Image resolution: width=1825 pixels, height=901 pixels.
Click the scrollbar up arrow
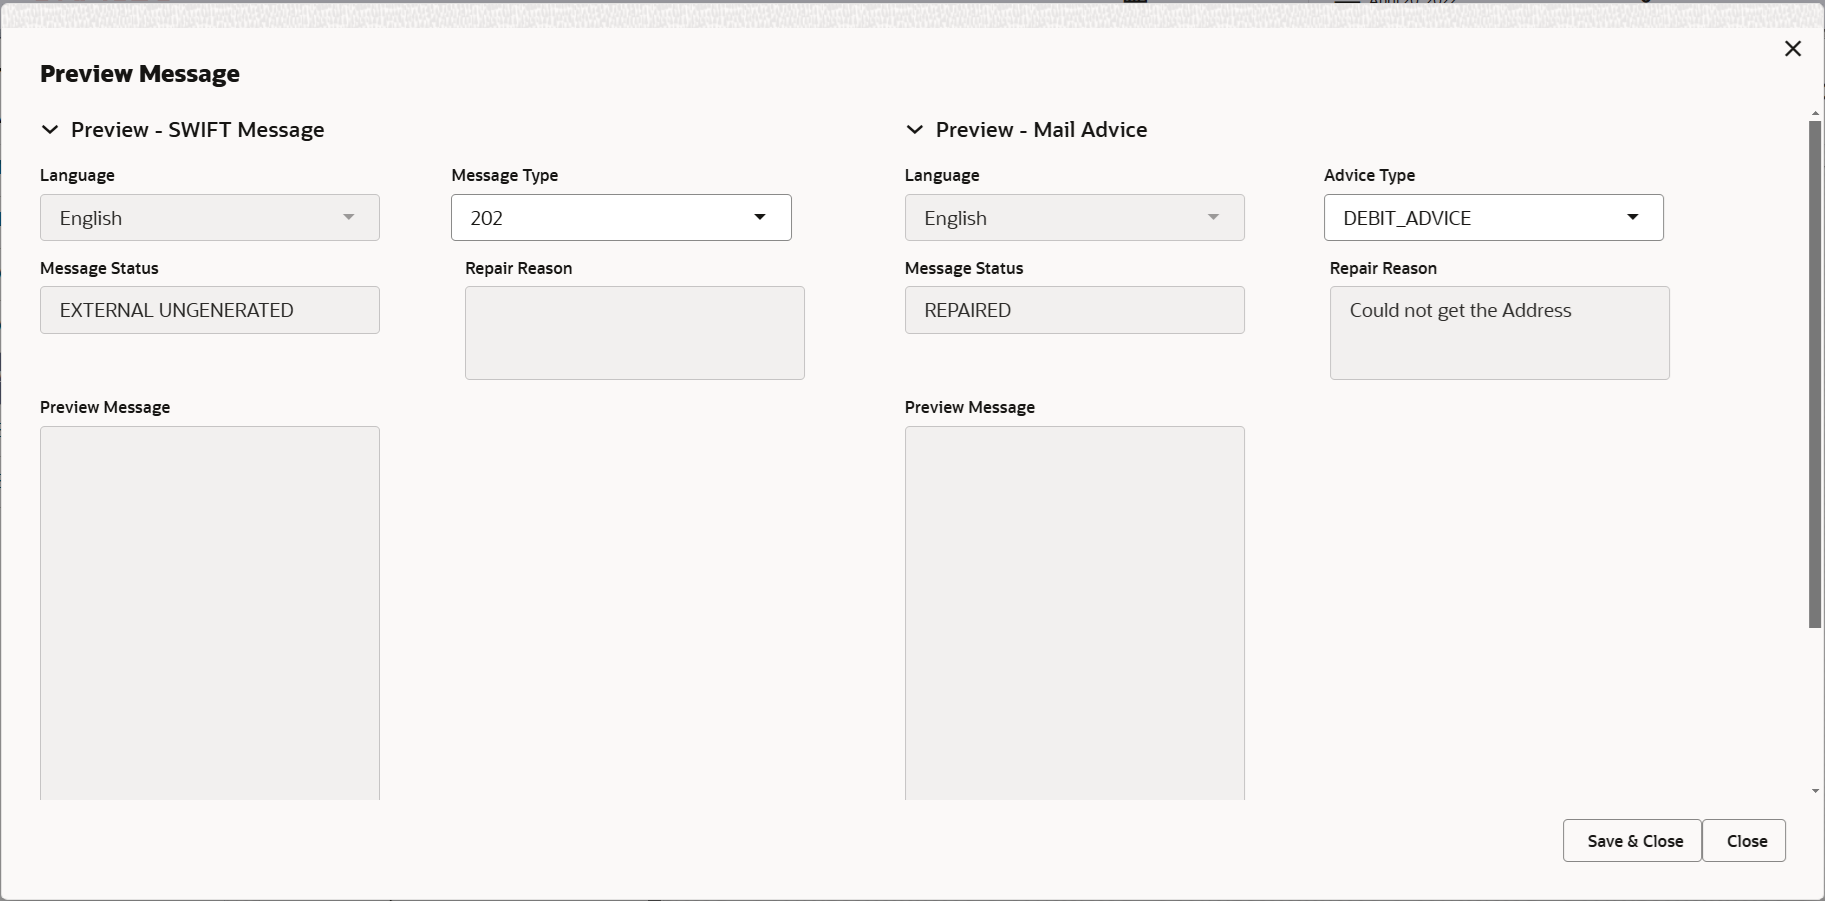(1815, 113)
